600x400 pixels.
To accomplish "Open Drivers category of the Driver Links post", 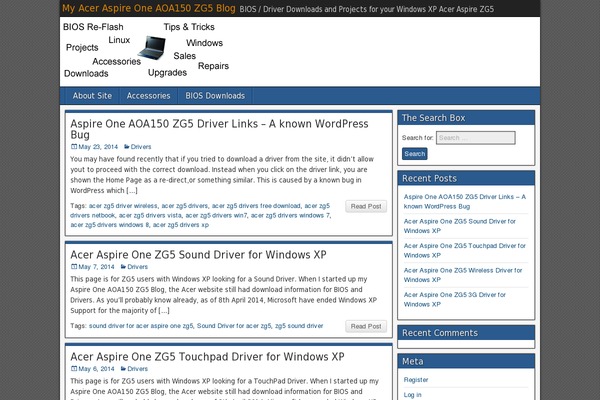I will [x=141, y=147].
